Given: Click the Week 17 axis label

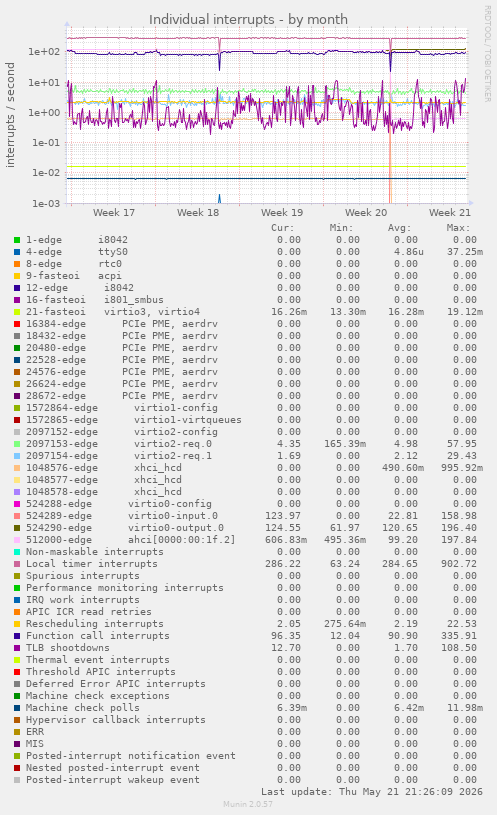Looking at the screenshot, I should click(x=114, y=213).
